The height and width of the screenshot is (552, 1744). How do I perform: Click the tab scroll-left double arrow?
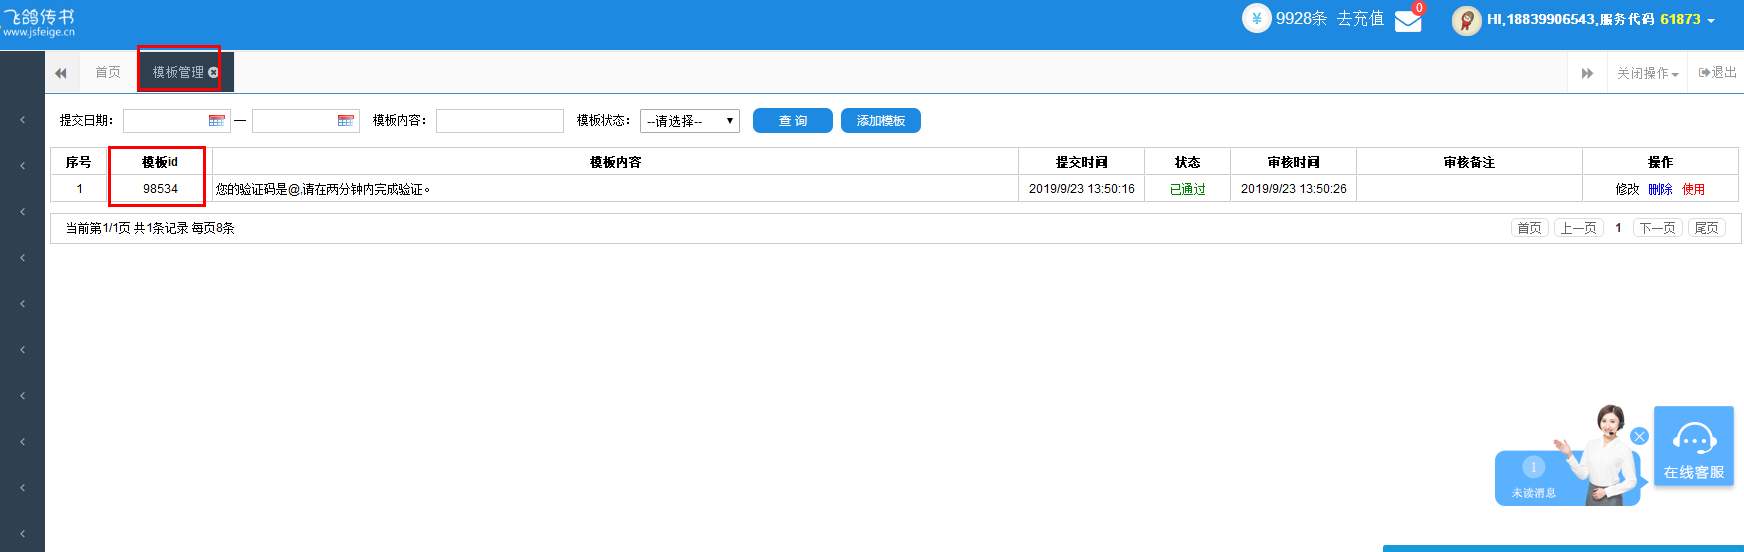point(61,73)
